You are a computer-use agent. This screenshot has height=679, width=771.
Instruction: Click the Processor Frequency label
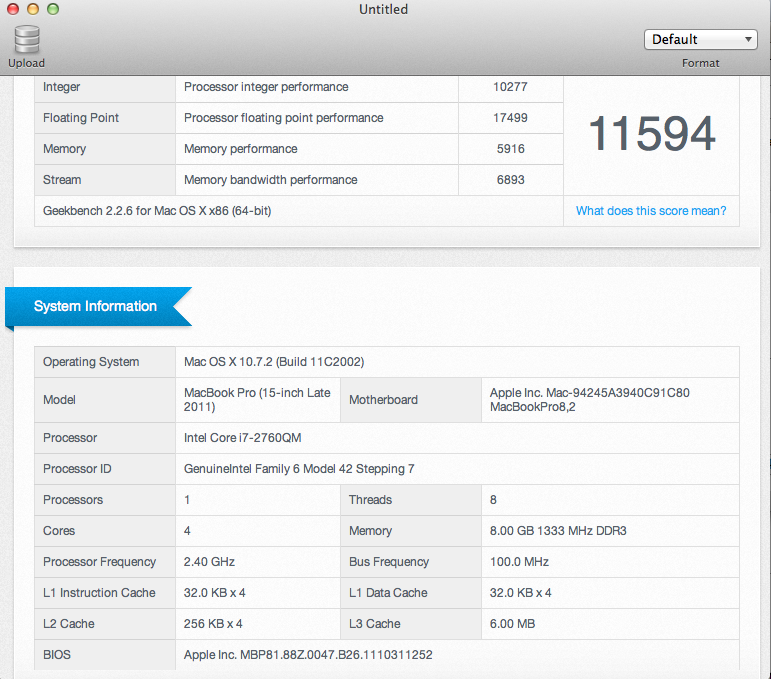[99, 562]
